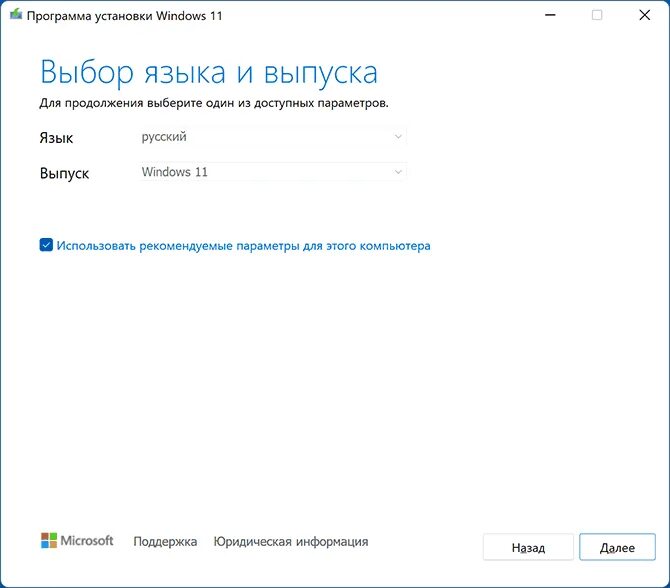
Task: Click the Язык label
Action: pyautogui.click(x=56, y=138)
